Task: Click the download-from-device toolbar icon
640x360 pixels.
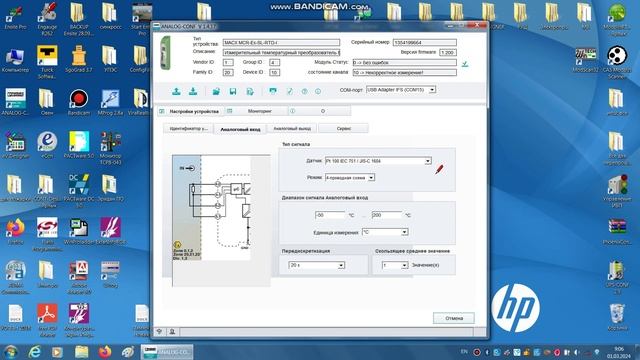Action: click(x=193, y=91)
